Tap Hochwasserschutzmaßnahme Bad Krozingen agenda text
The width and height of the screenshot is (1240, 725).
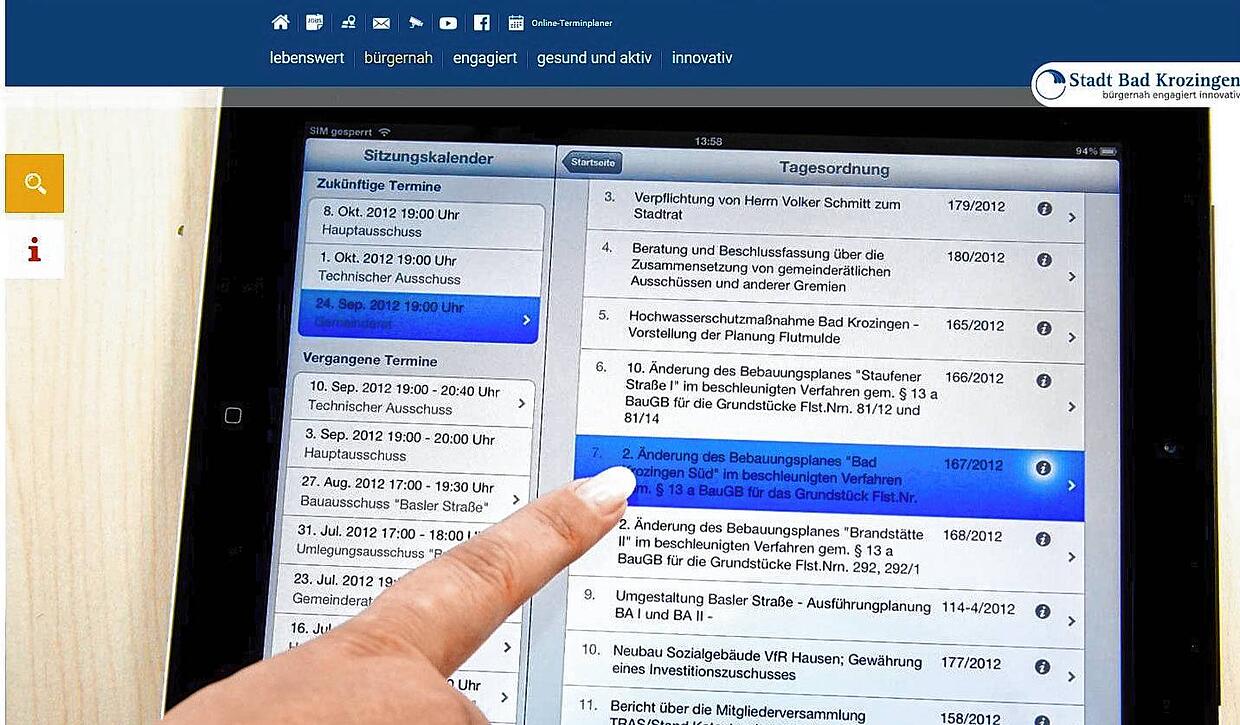coord(773,328)
